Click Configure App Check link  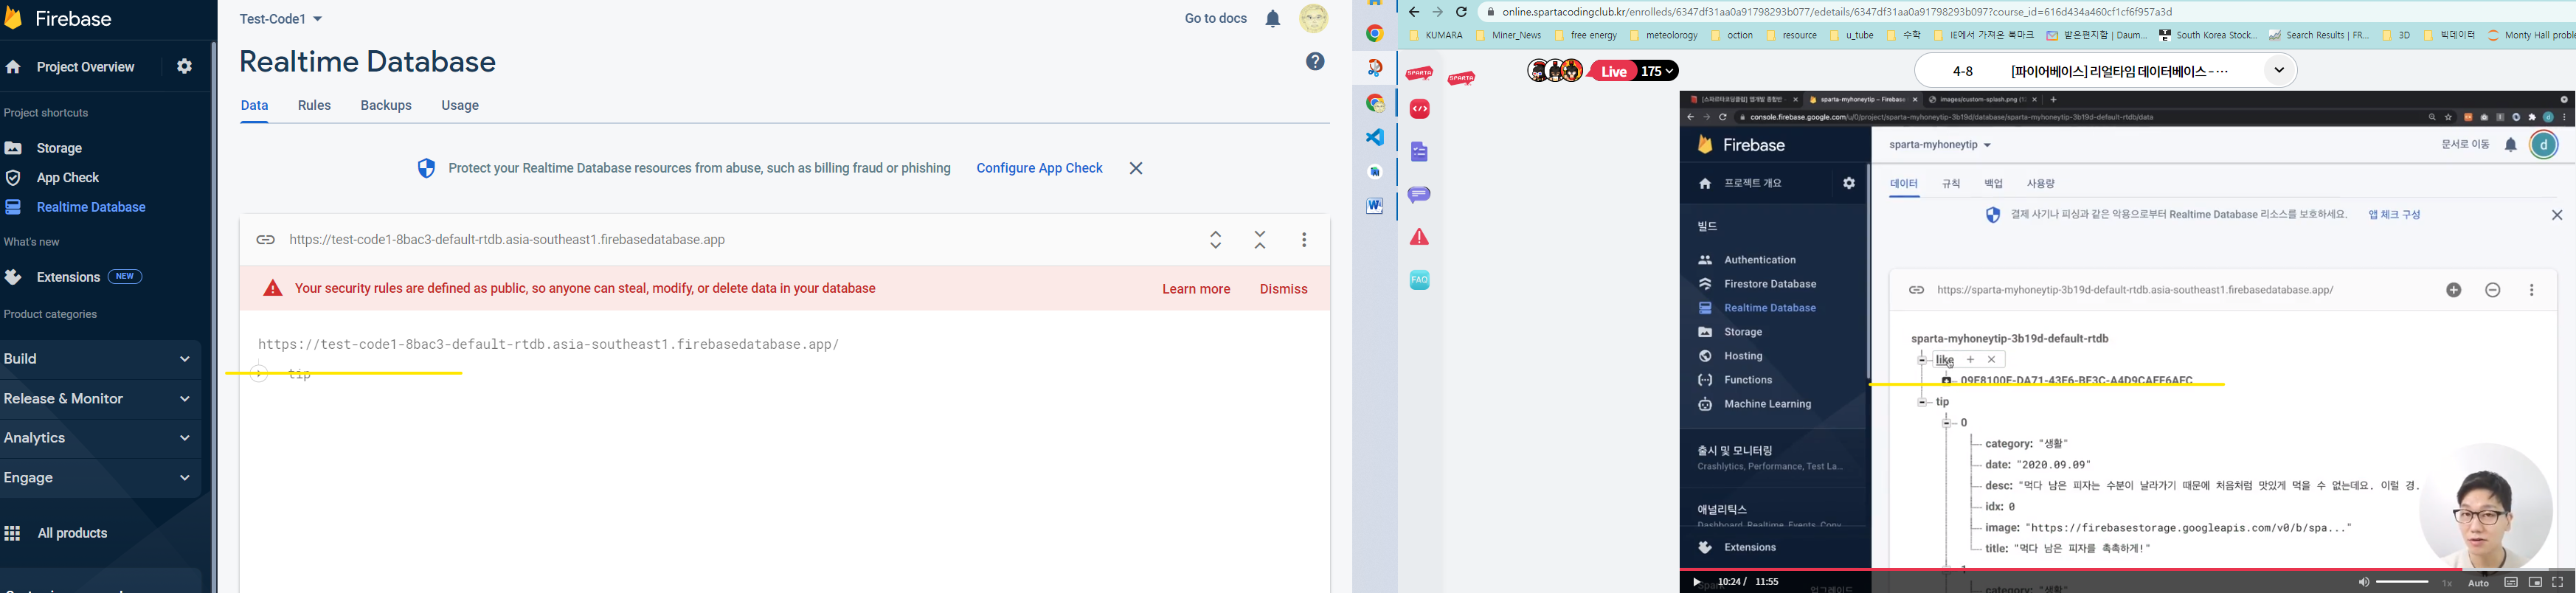point(1039,169)
